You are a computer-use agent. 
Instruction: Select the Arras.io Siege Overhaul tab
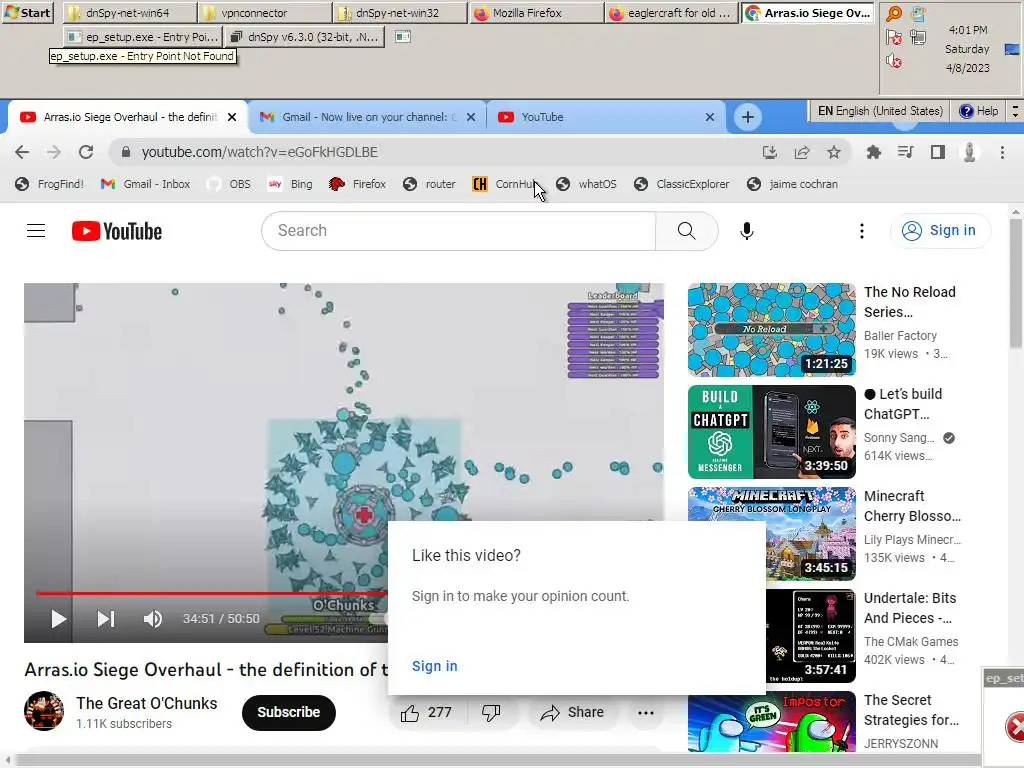coord(127,117)
